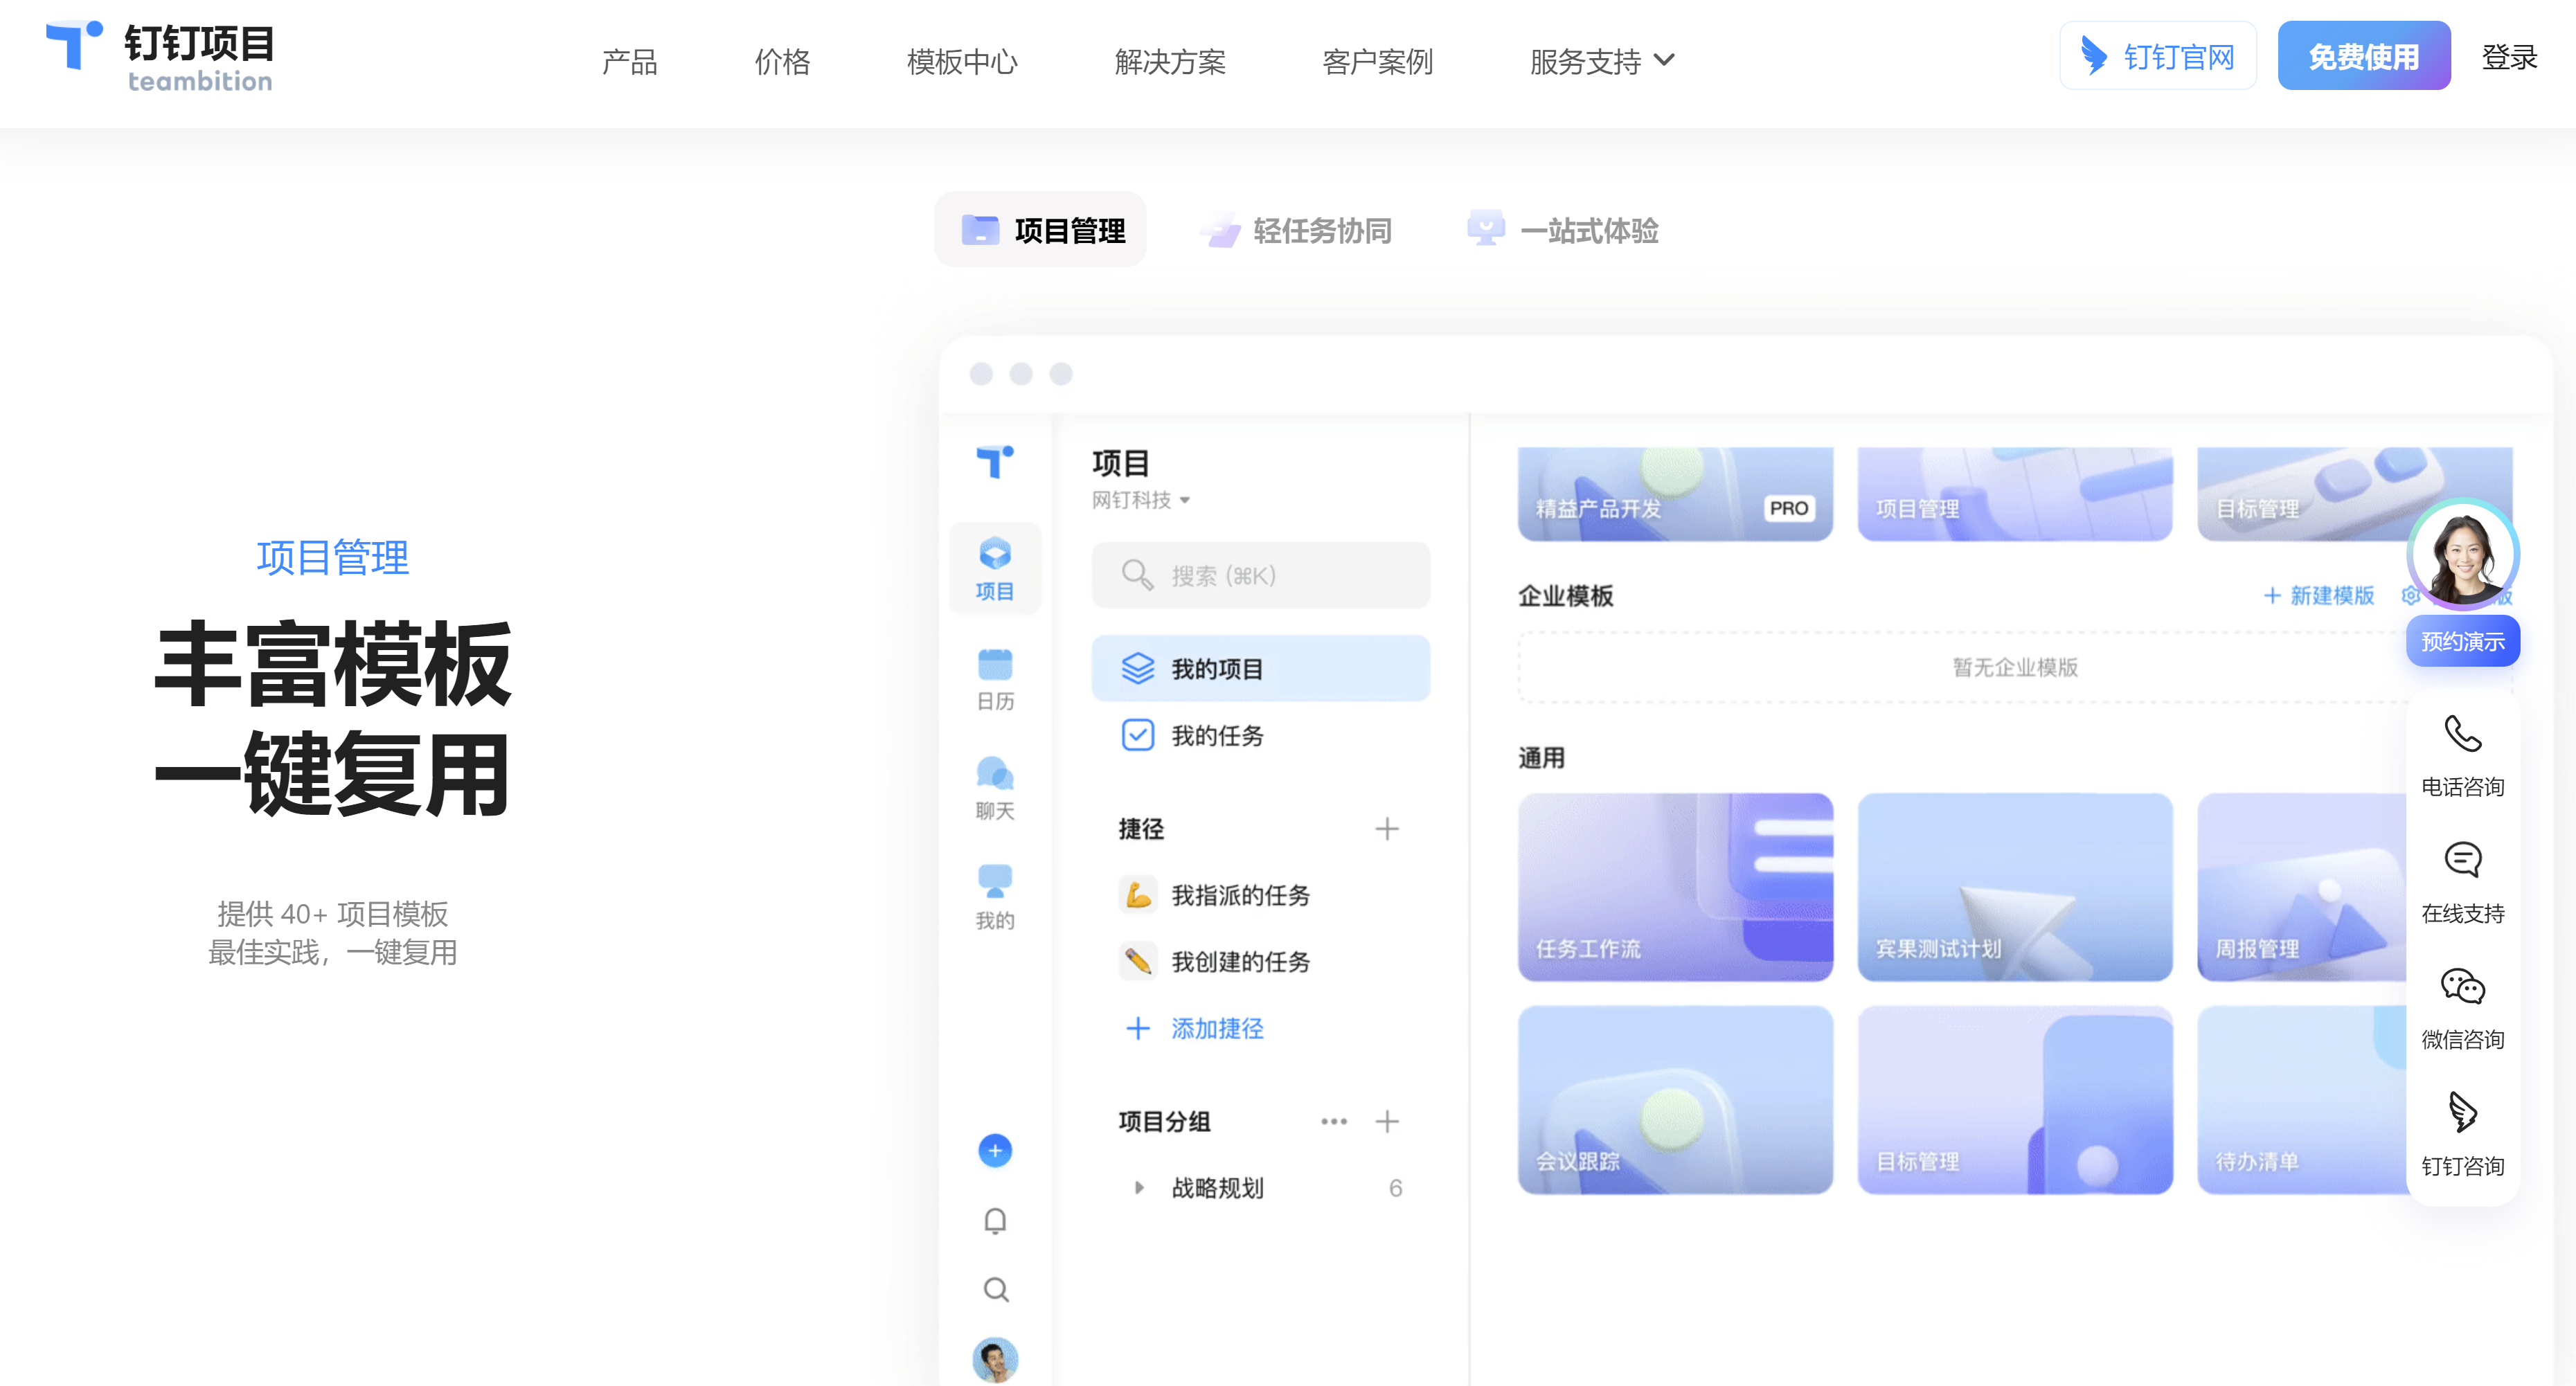Click the Teambition T logo inside the app mockup
Viewport: 2576px width, 1386px height.
click(x=994, y=462)
